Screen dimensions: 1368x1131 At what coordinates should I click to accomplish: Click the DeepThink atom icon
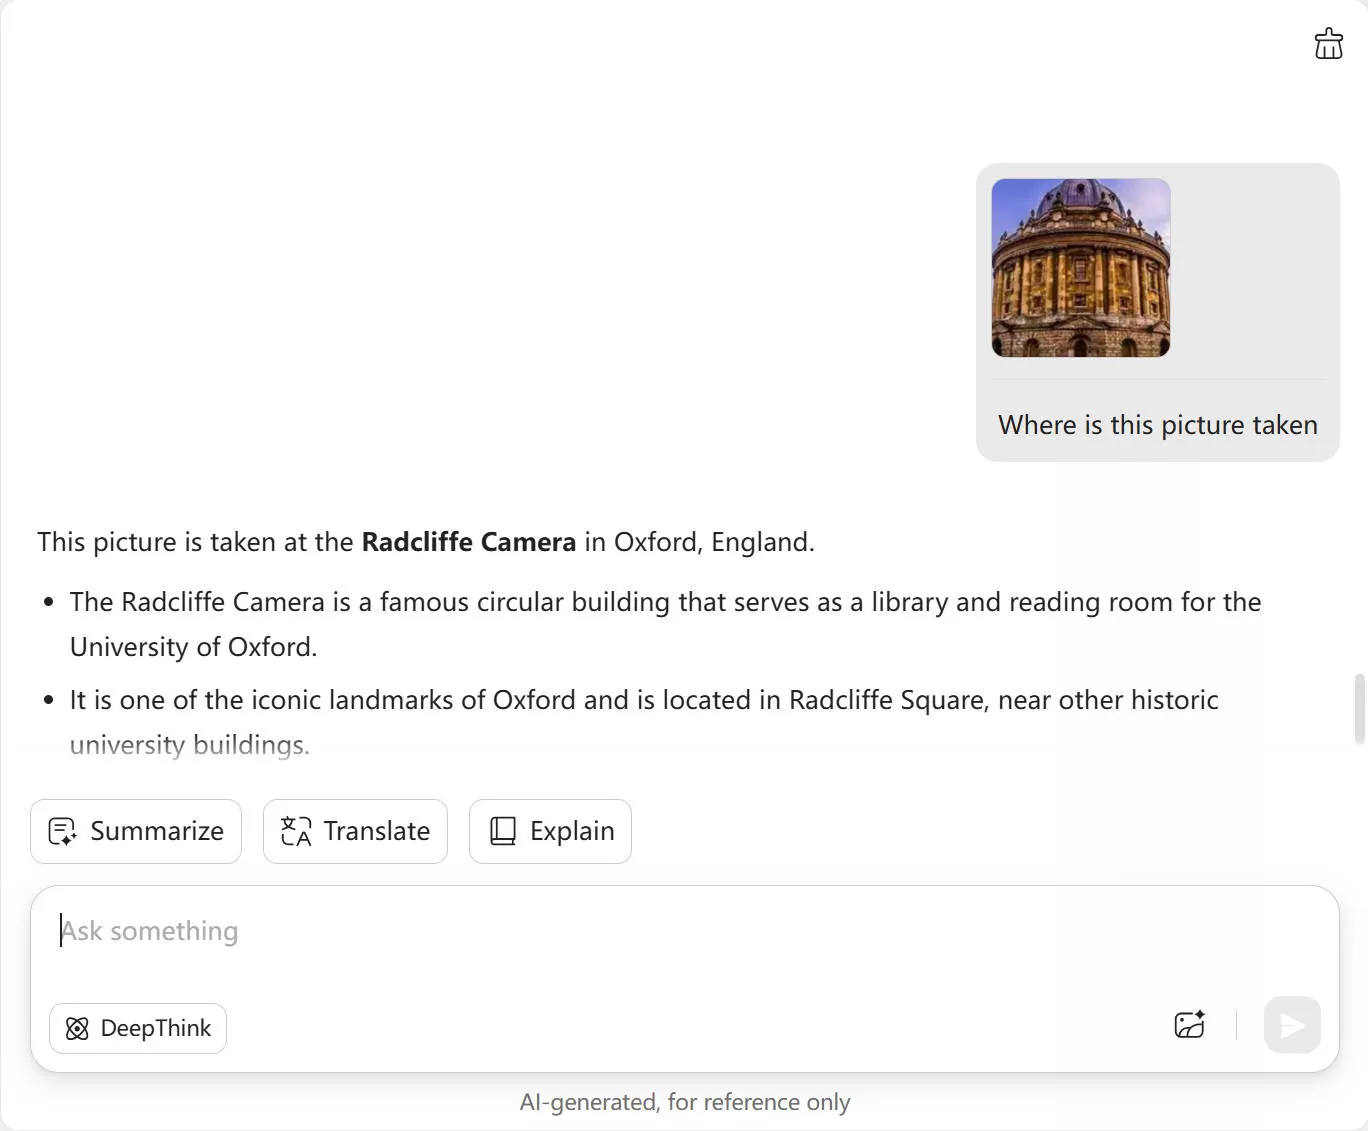point(77,1028)
